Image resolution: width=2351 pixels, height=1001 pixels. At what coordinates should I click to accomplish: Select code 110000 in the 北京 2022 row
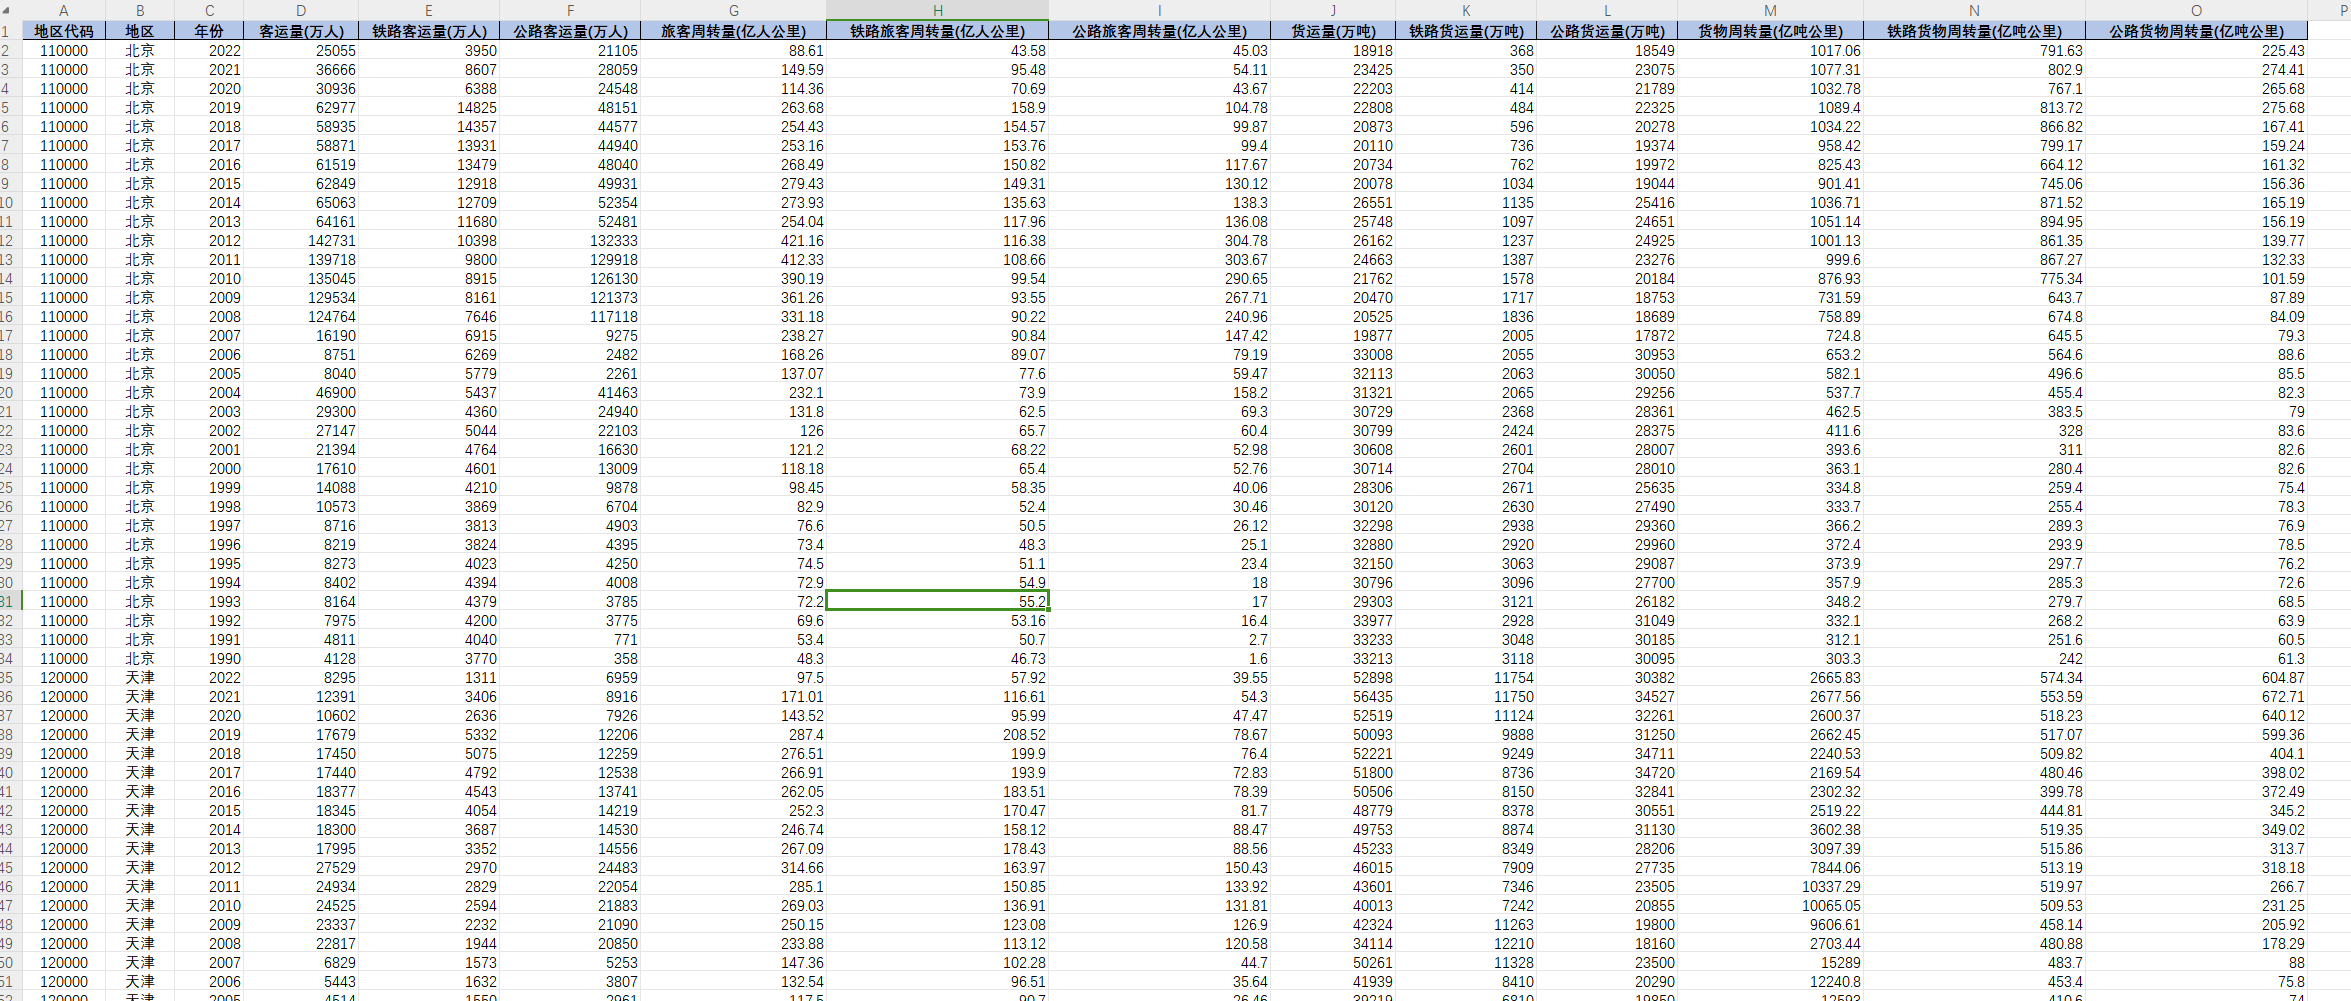point(63,51)
